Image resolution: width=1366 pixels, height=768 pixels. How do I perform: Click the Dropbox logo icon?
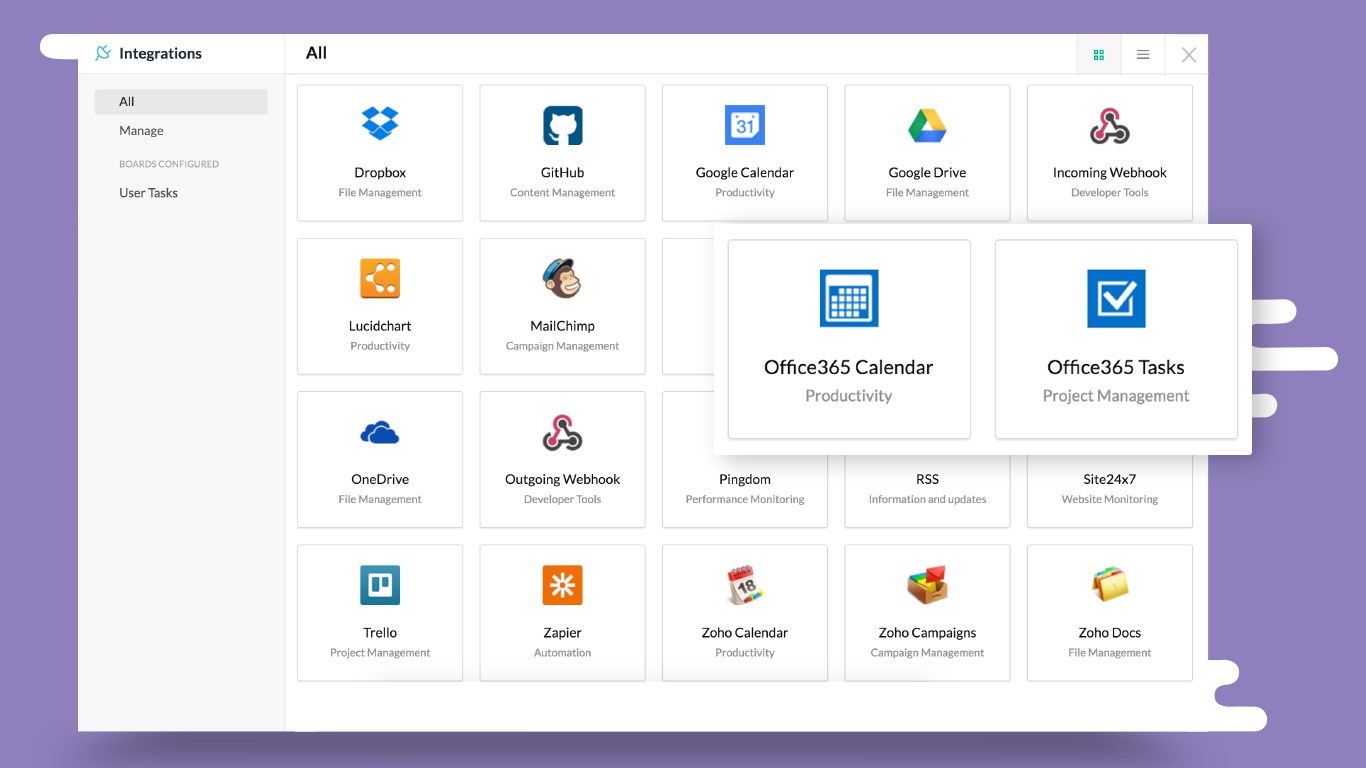pyautogui.click(x=380, y=124)
